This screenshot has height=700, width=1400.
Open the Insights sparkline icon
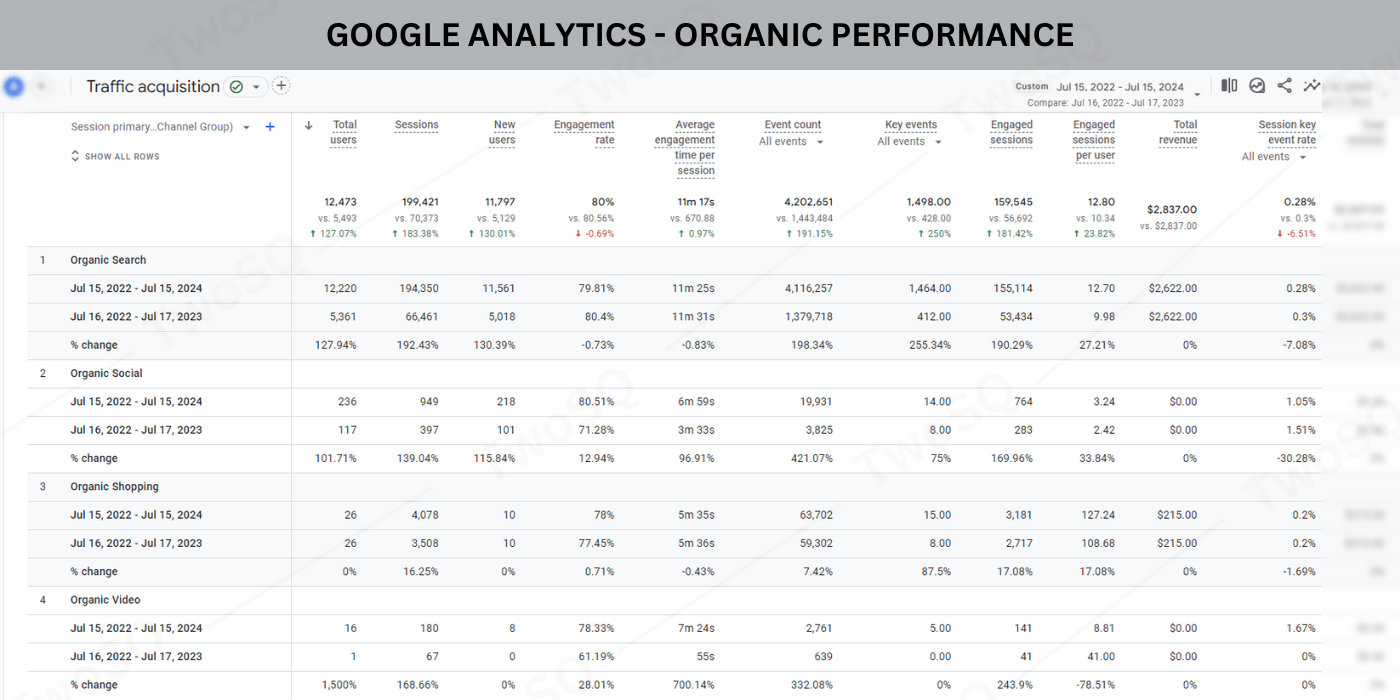[1311, 86]
